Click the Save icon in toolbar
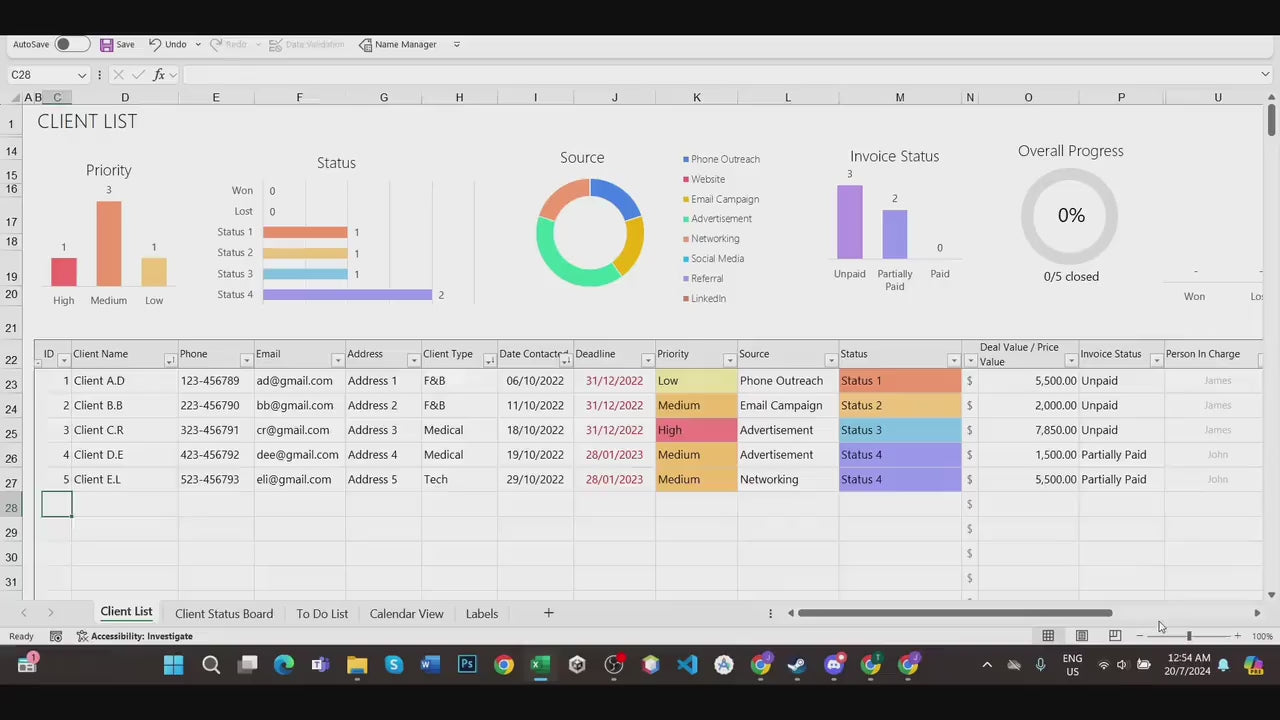 pos(106,44)
